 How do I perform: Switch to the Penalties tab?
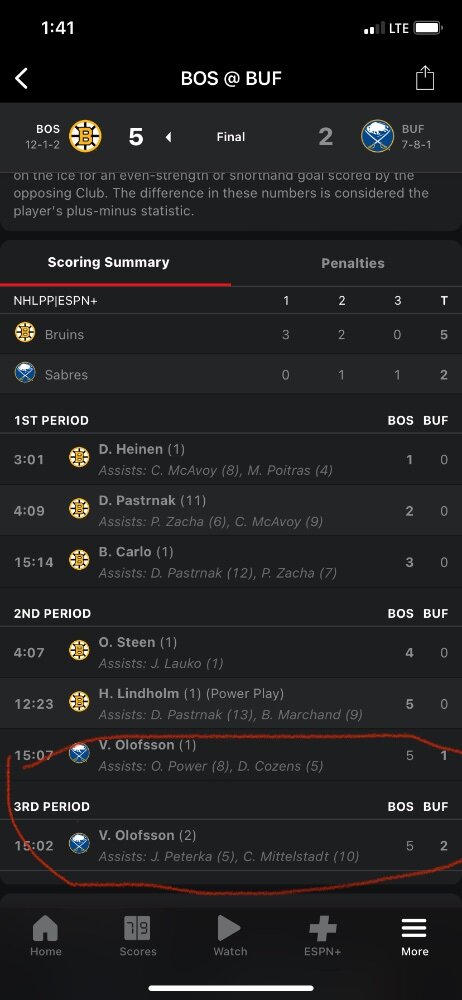[x=352, y=263]
